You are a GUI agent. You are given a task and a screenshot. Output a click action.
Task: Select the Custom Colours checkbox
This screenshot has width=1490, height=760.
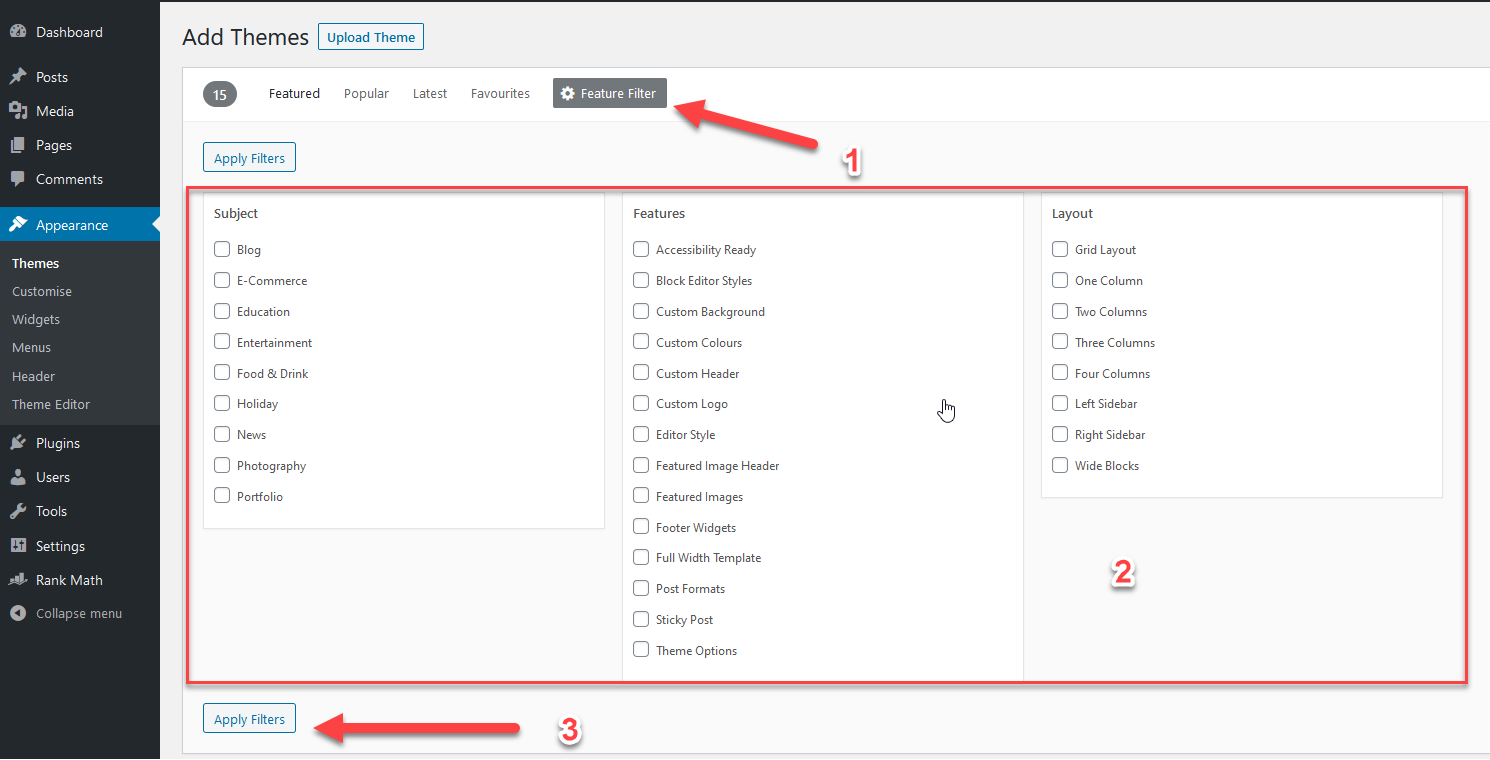[x=641, y=342]
